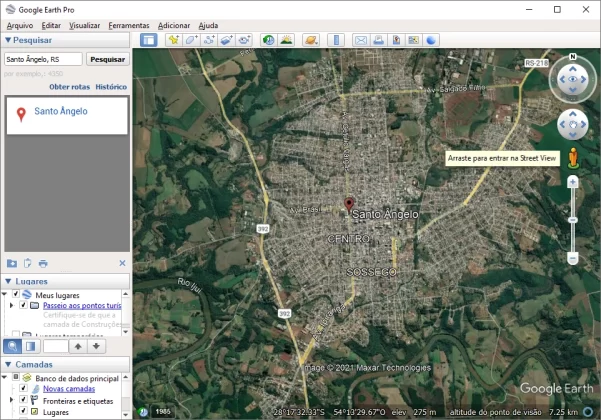
Task: Click the N north indicator on compass
Action: click(x=573, y=57)
